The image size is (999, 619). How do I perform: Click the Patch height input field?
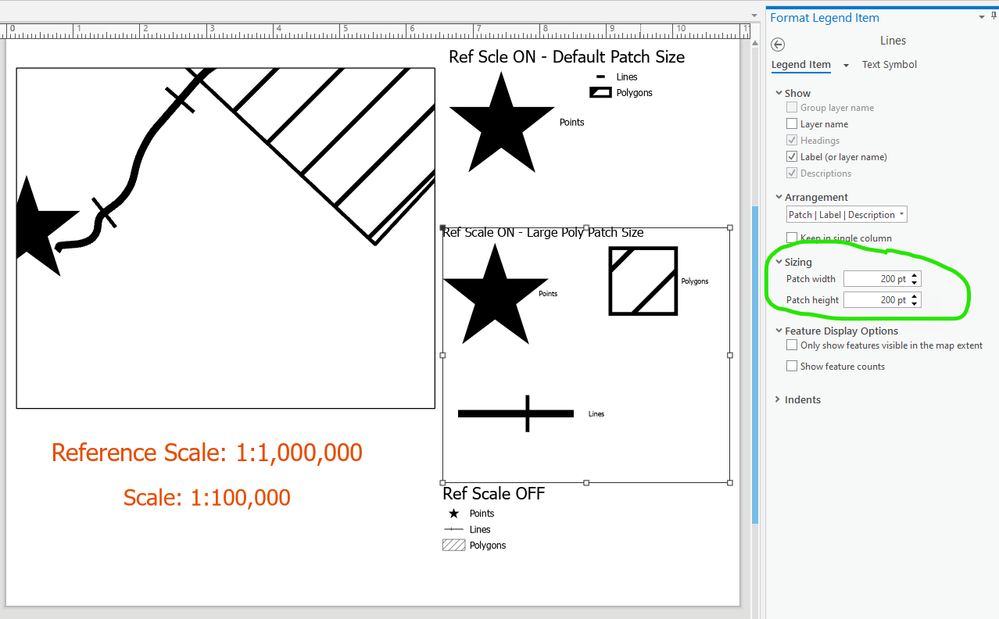(876, 300)
